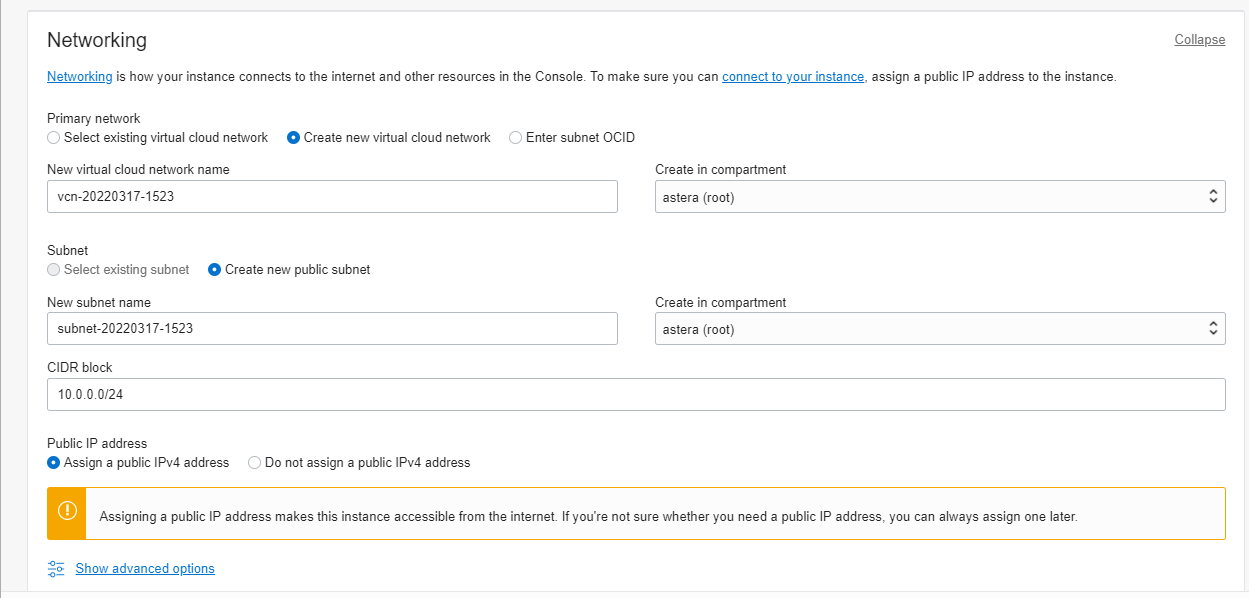Show advanced options link
1249x598 pixels.
(x=145, y=569)
